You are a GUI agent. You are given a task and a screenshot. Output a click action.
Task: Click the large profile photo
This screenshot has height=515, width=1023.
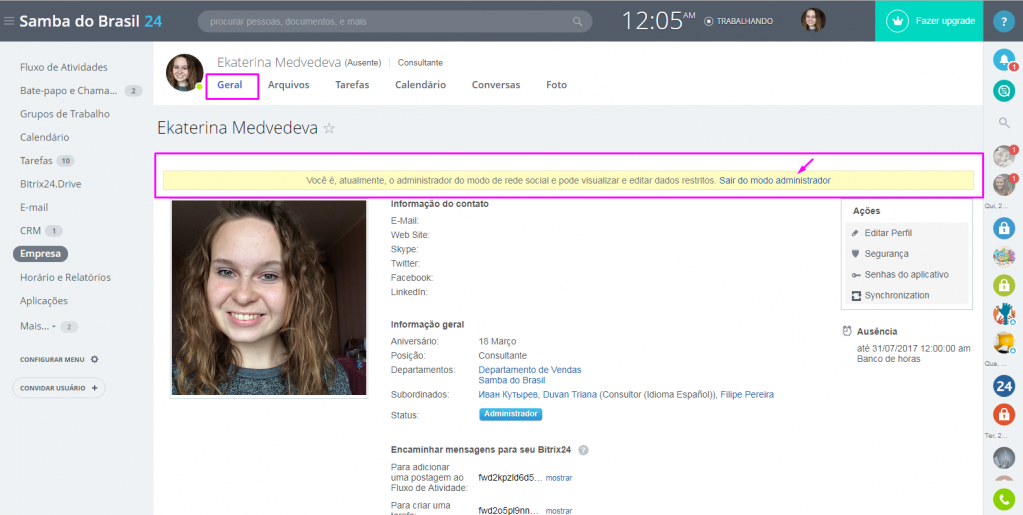pyautogui.click(x=269, y=298)
